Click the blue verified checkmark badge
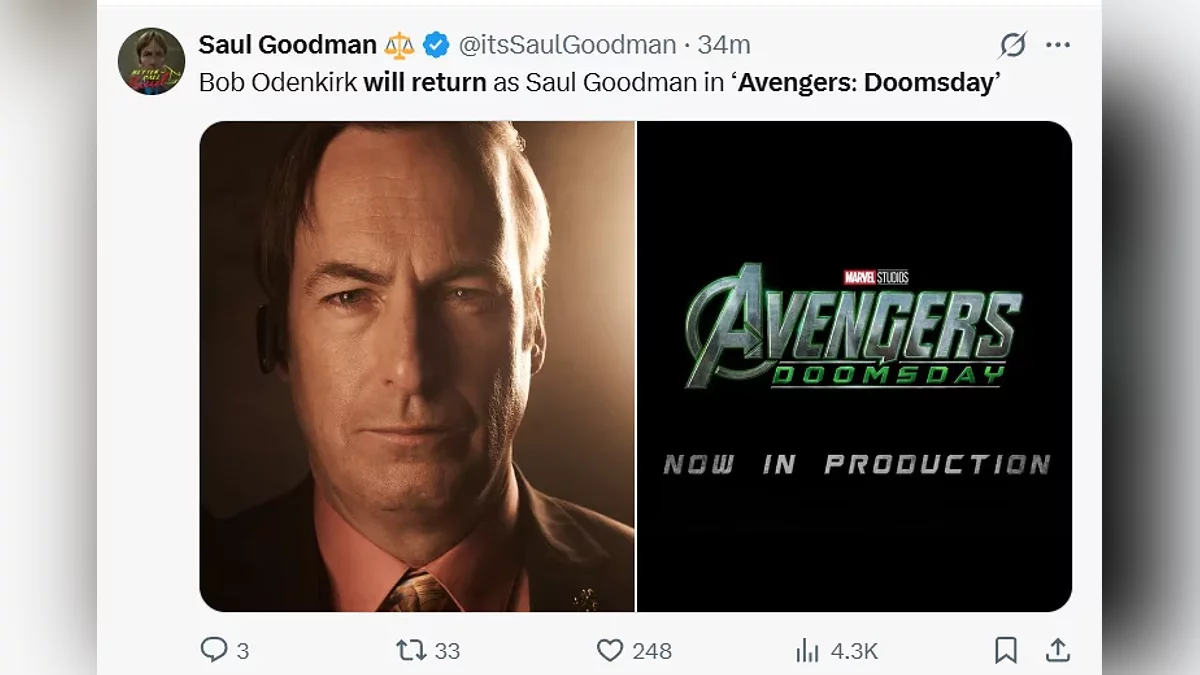This screenshot has width=1200, height=675. [x=435, y=45]
